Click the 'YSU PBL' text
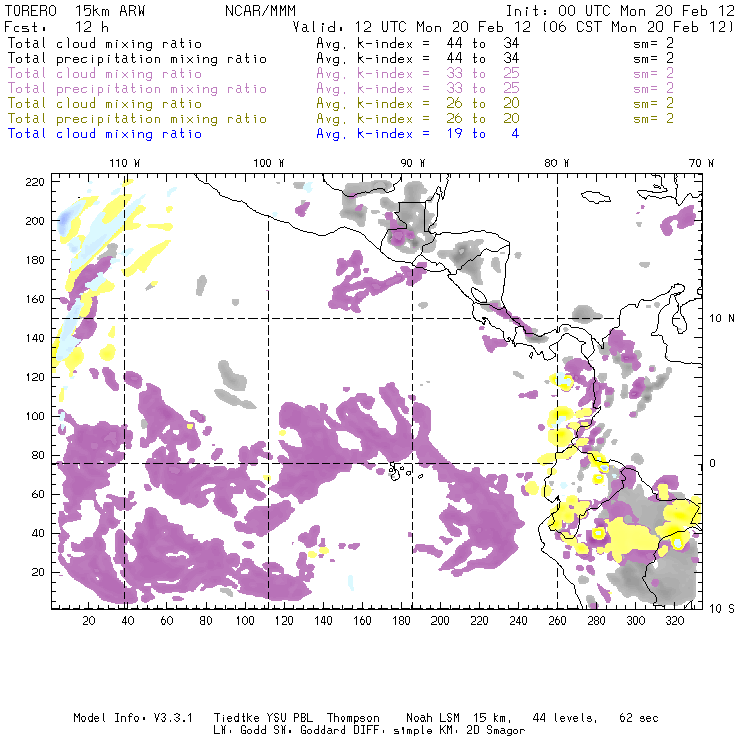This screenshot has height=740, width=740. click(x=289, y=718)
